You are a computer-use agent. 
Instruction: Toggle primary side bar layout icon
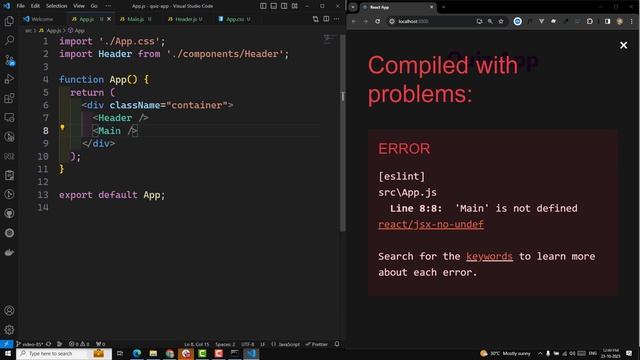click(263, 6)
